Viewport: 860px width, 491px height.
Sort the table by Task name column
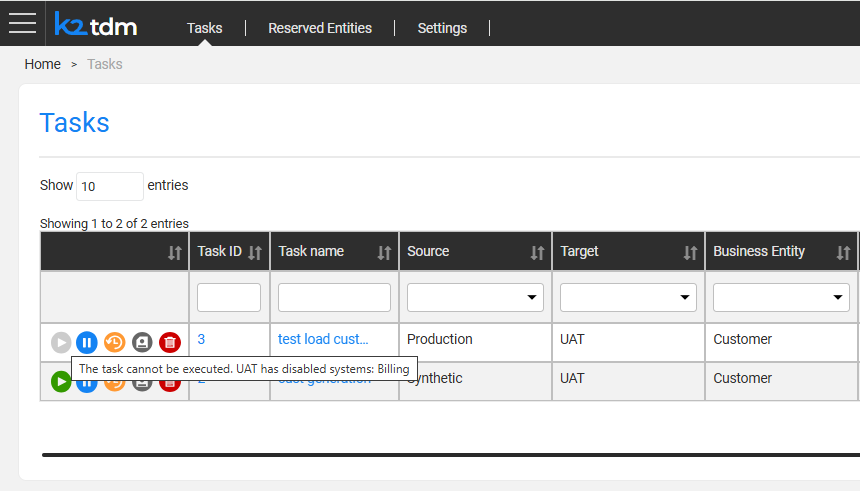[x=384, y=252]
